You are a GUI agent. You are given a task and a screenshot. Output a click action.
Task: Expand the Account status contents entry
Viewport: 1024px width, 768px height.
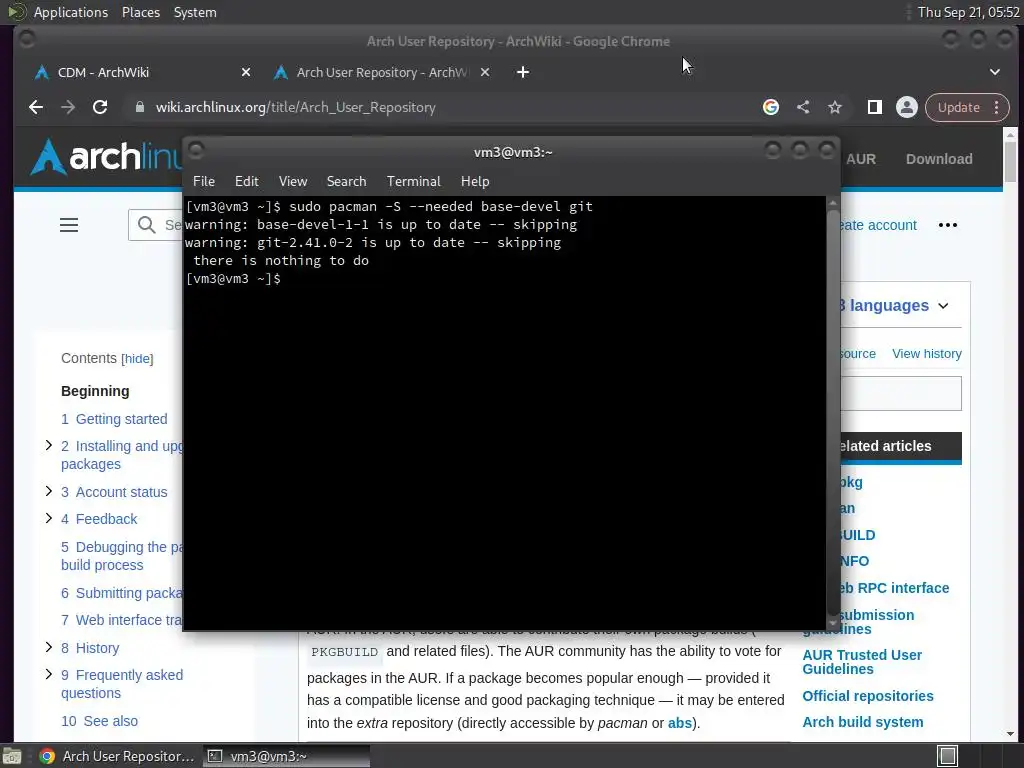pos(48,491)
